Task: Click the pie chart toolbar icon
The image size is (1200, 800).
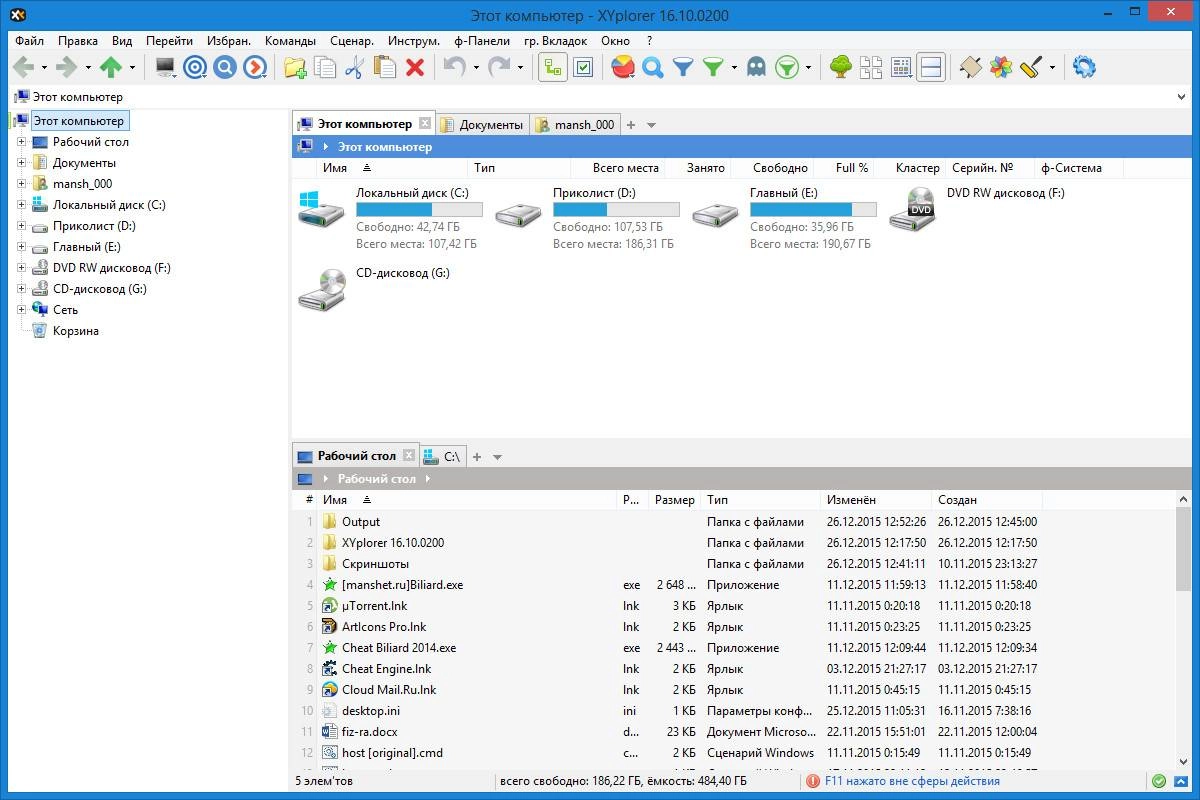Action: (x=623, y=67)
